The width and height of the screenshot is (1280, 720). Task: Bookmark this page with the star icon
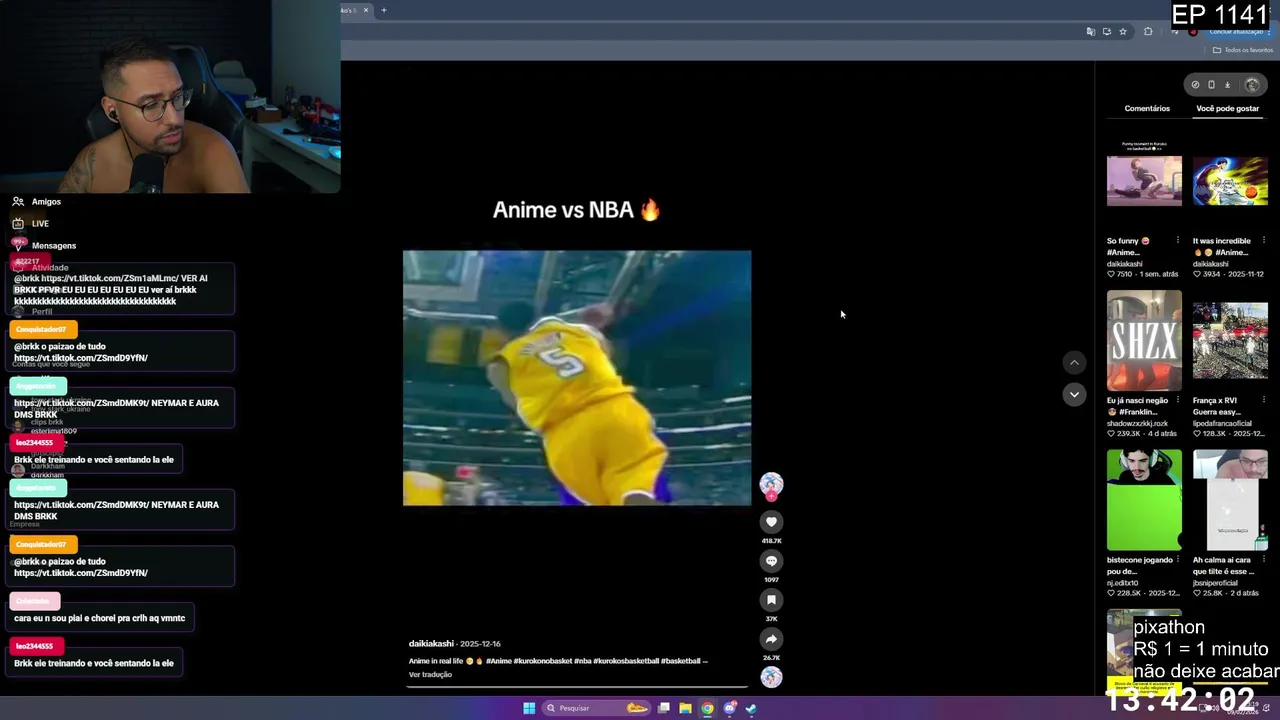click(x=1123, y=32)
